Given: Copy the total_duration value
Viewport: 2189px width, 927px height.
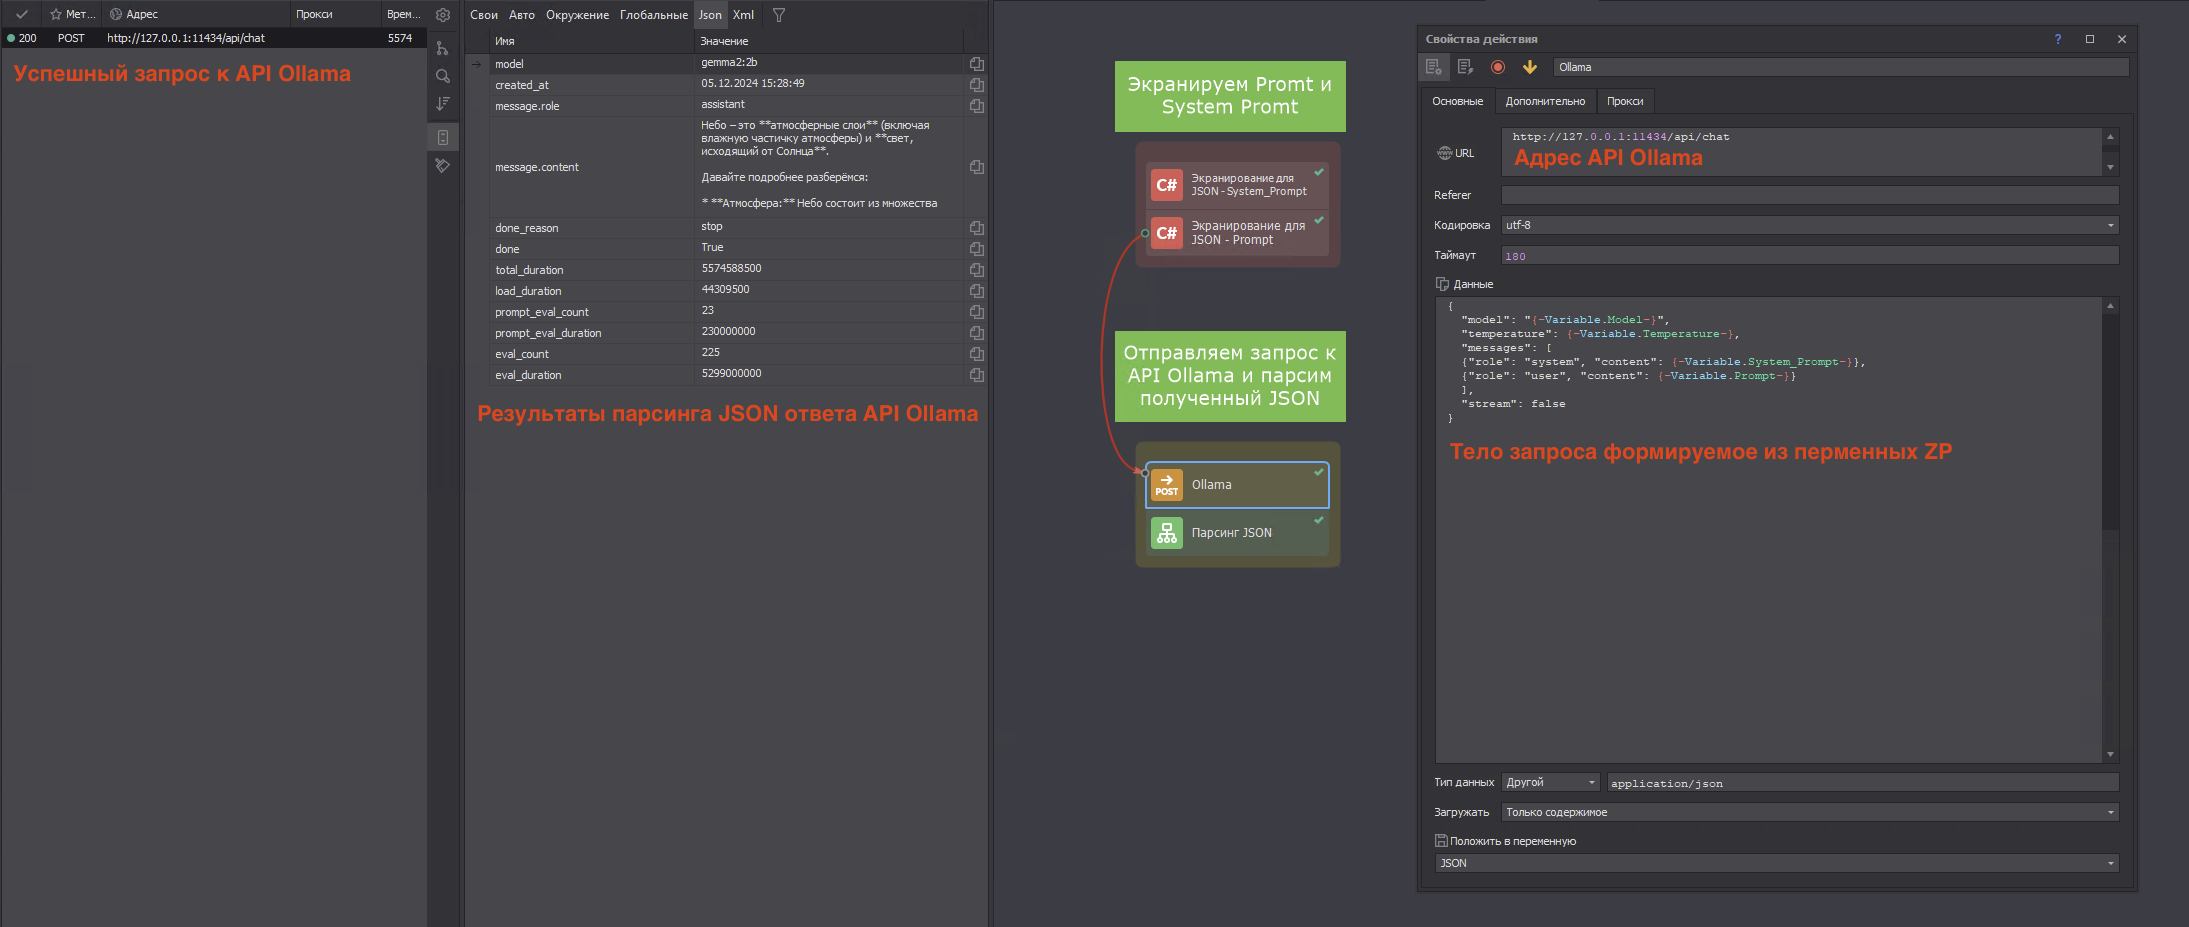Looking at the screenshot, I should tap(977, 270).
